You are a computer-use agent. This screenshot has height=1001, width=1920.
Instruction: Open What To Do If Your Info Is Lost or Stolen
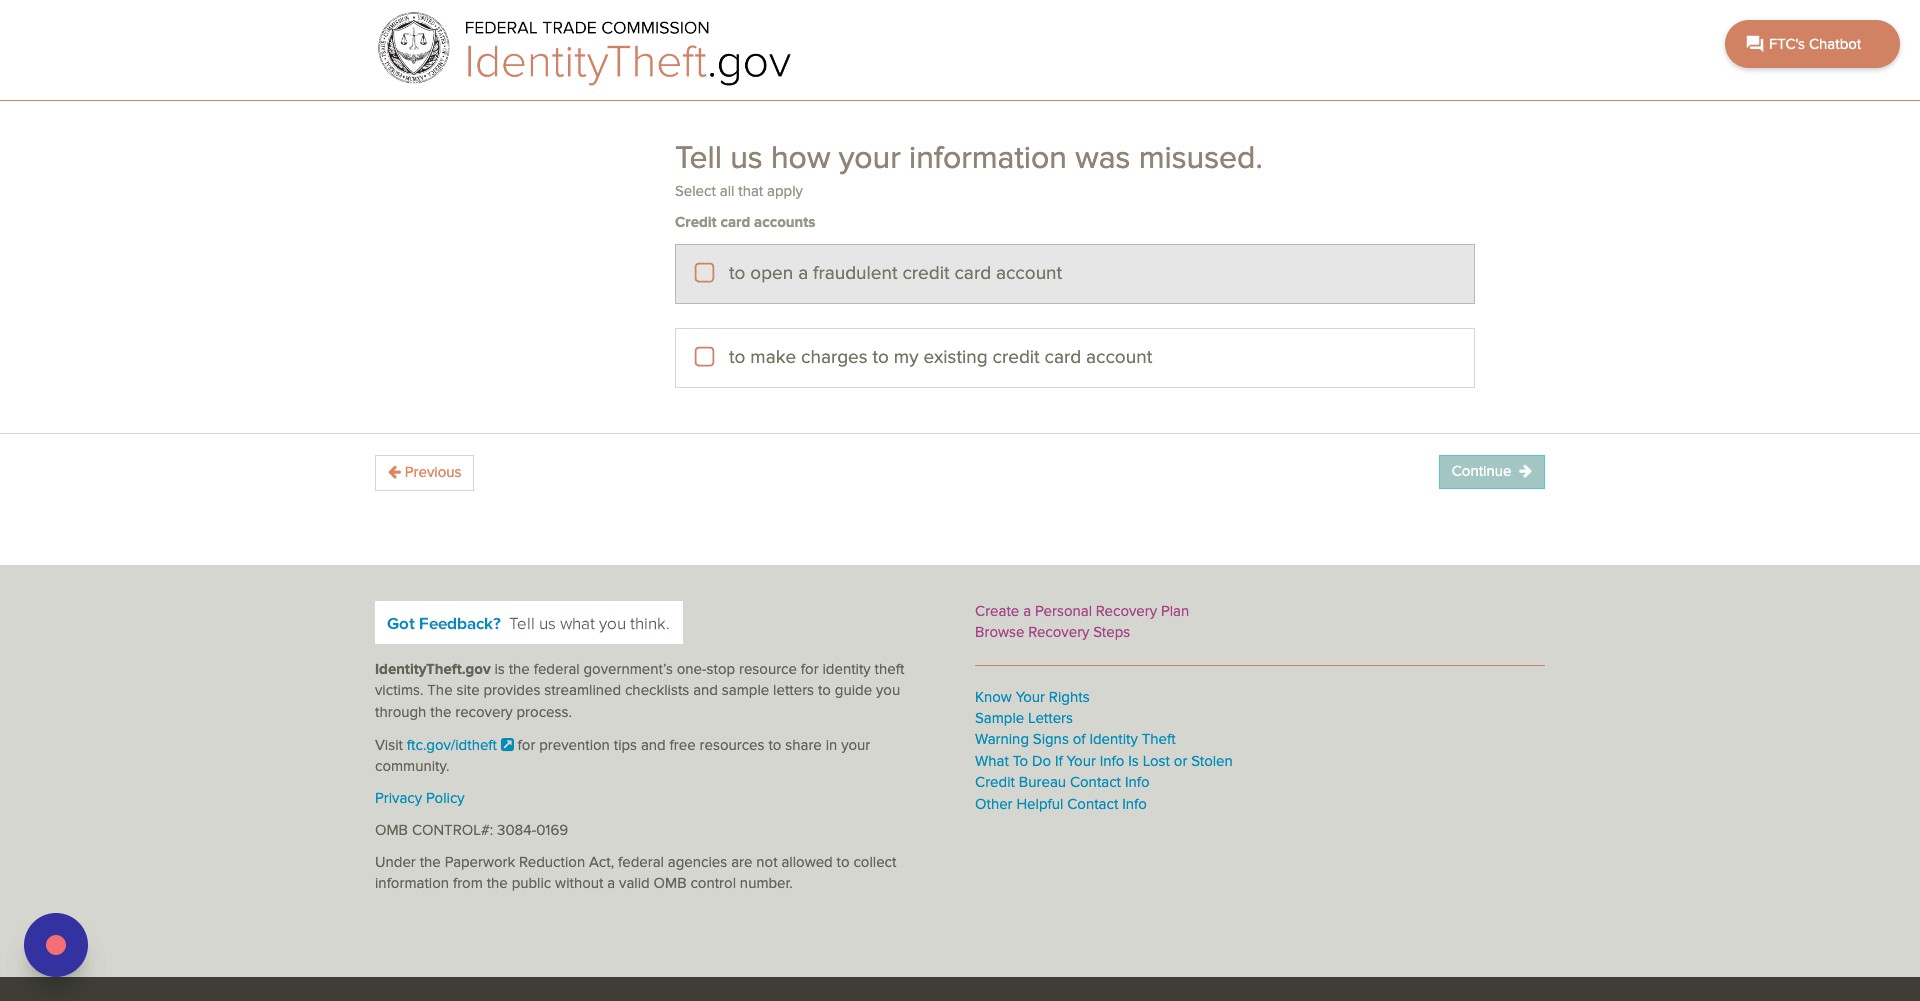(x=1103, y=761)
